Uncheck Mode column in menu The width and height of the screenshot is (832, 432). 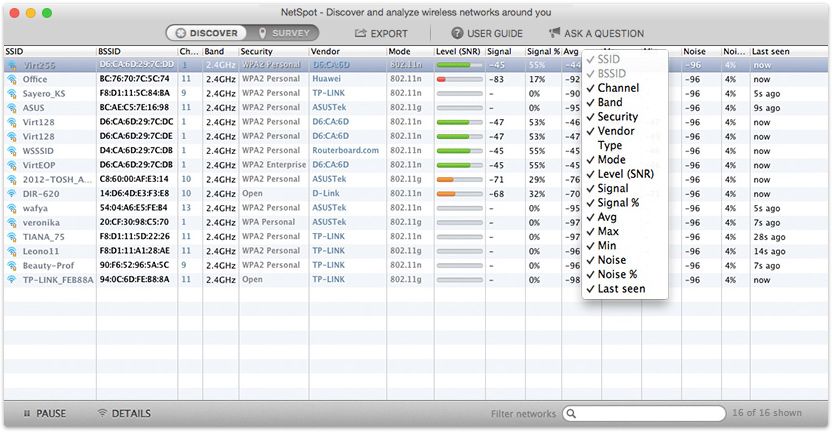pyautogui.click(x=625, y=160)
